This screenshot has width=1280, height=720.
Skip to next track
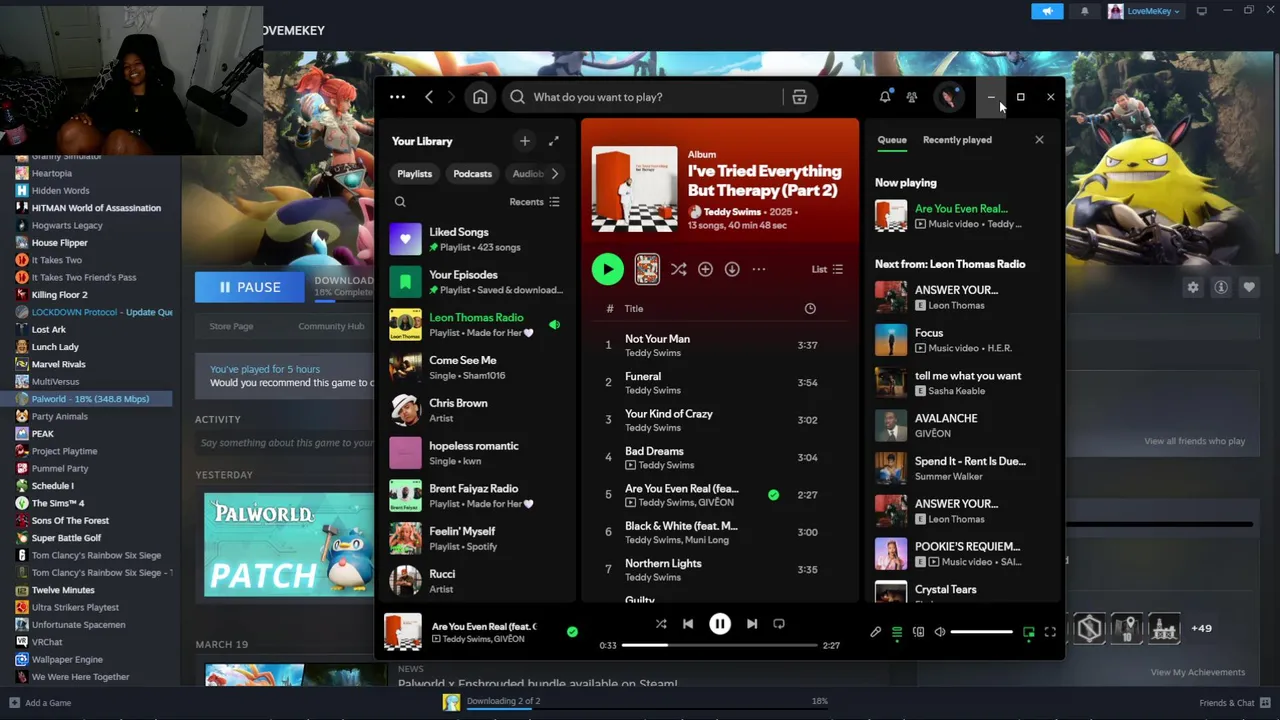(752, 624)
